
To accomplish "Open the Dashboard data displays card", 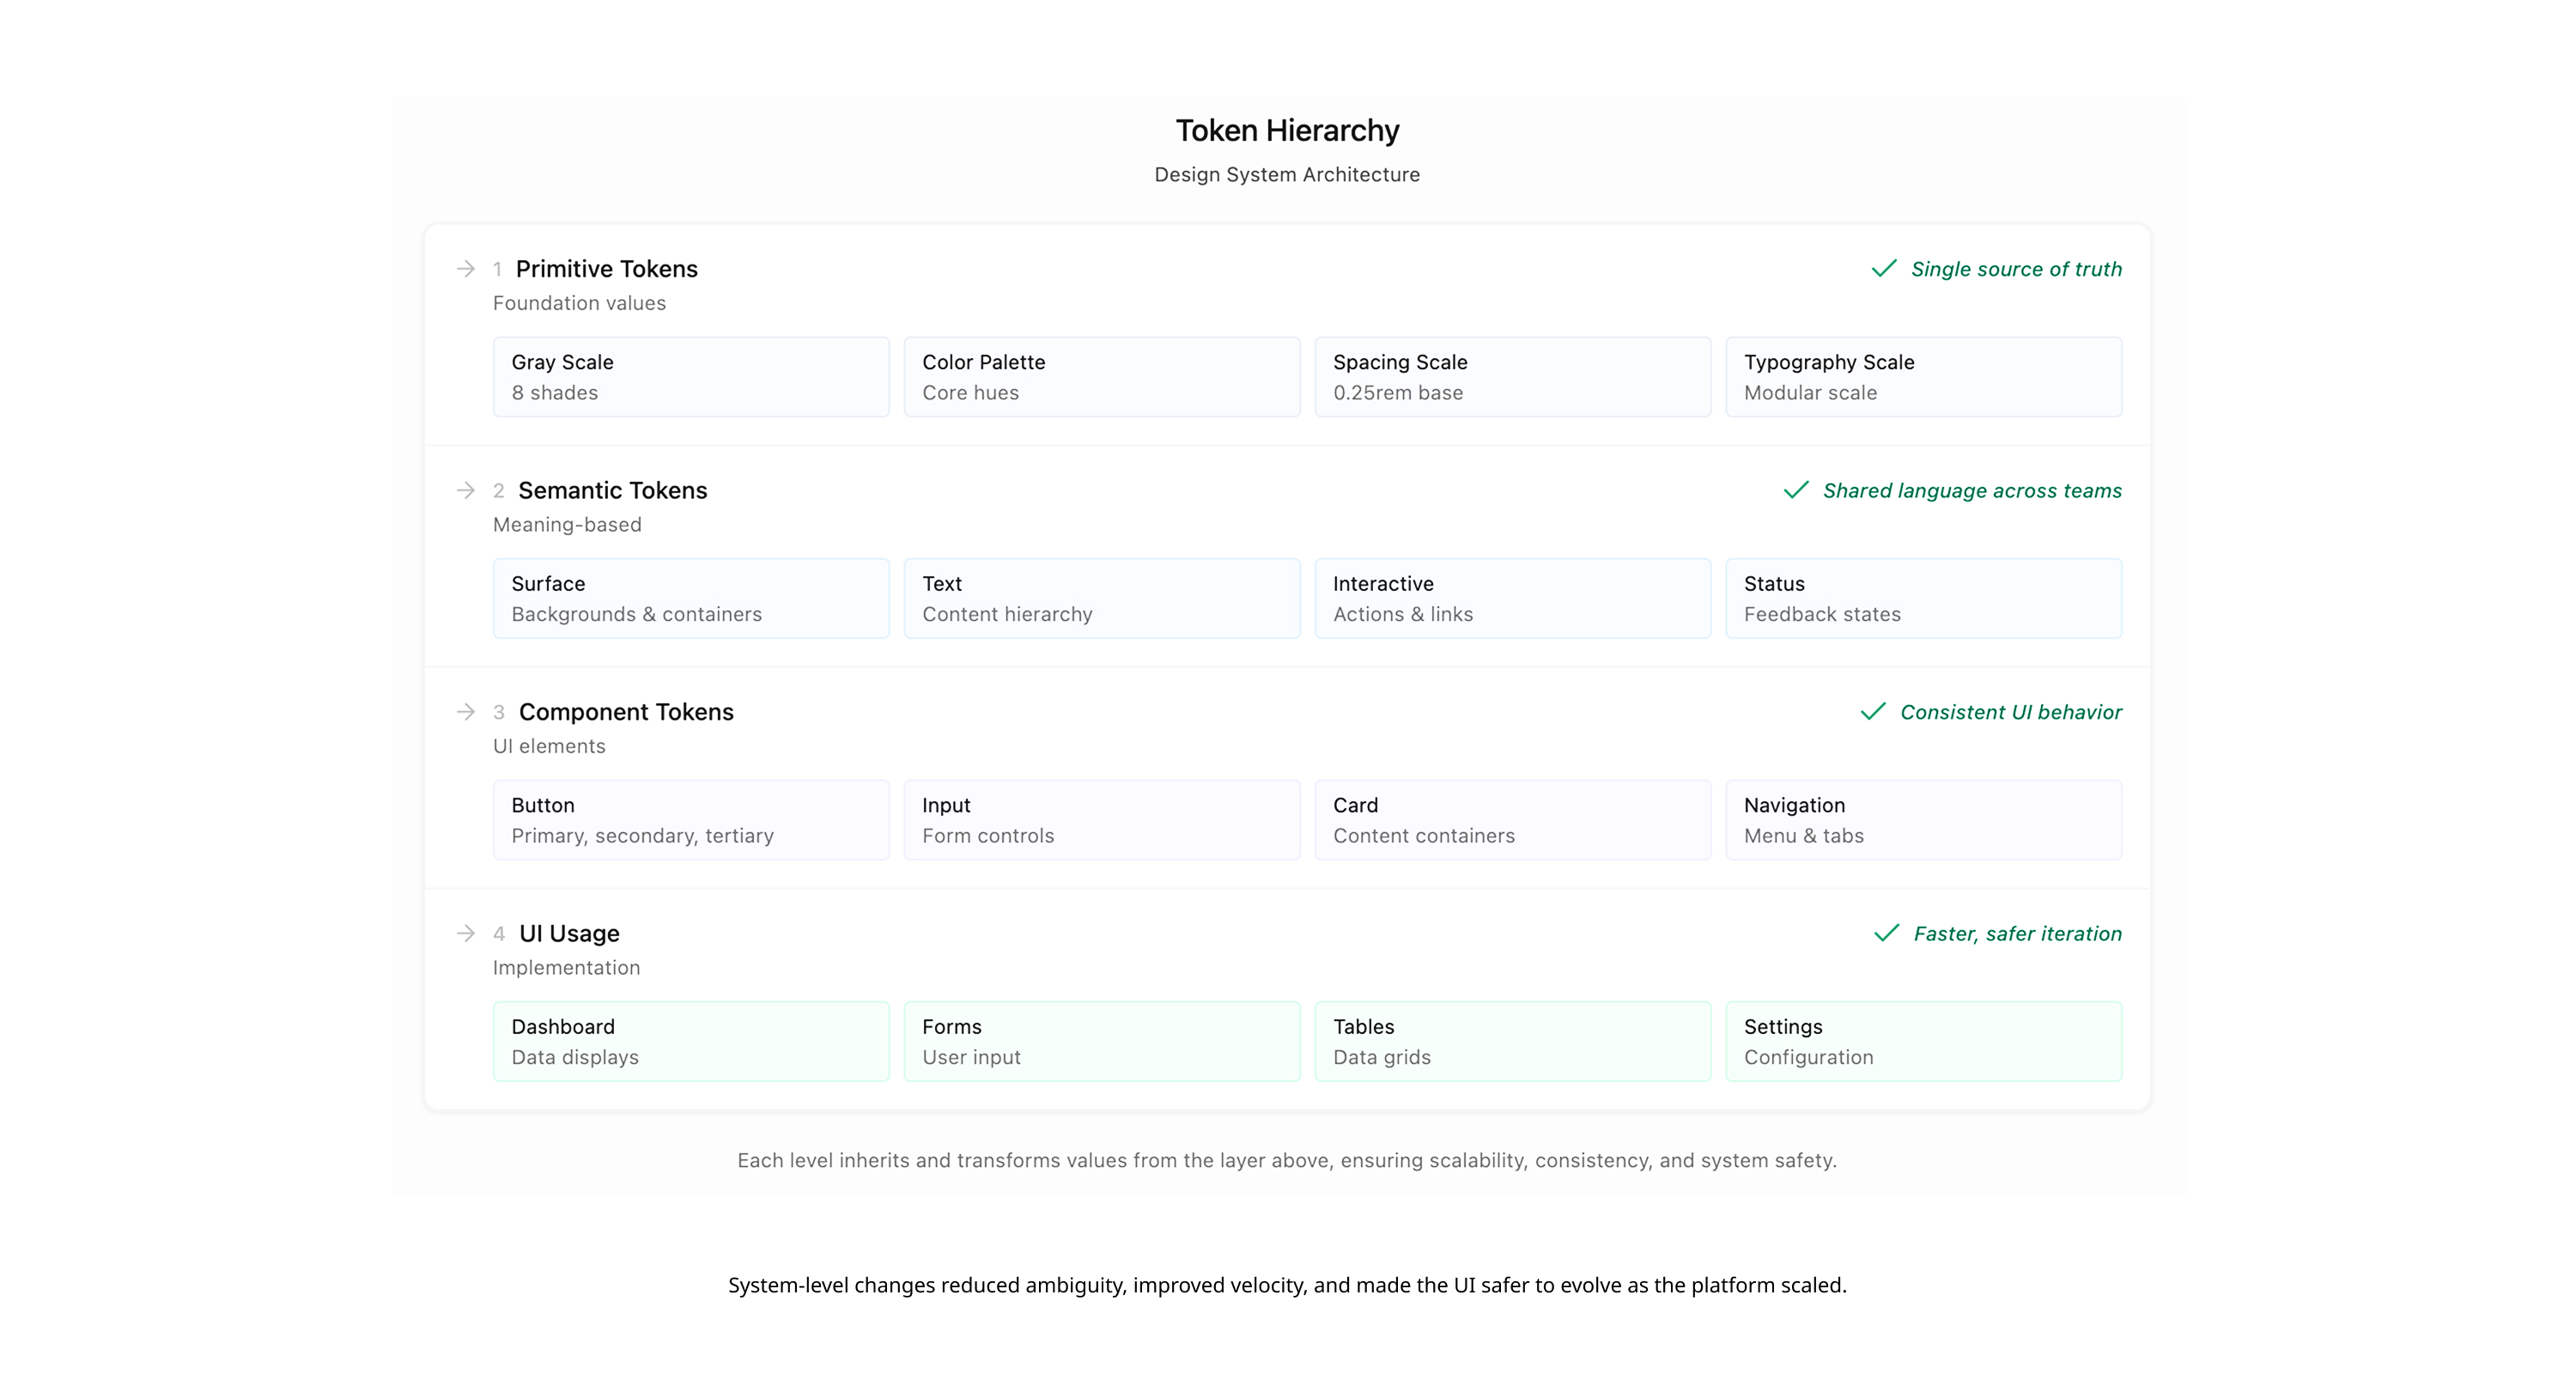I will (690, 1041).
